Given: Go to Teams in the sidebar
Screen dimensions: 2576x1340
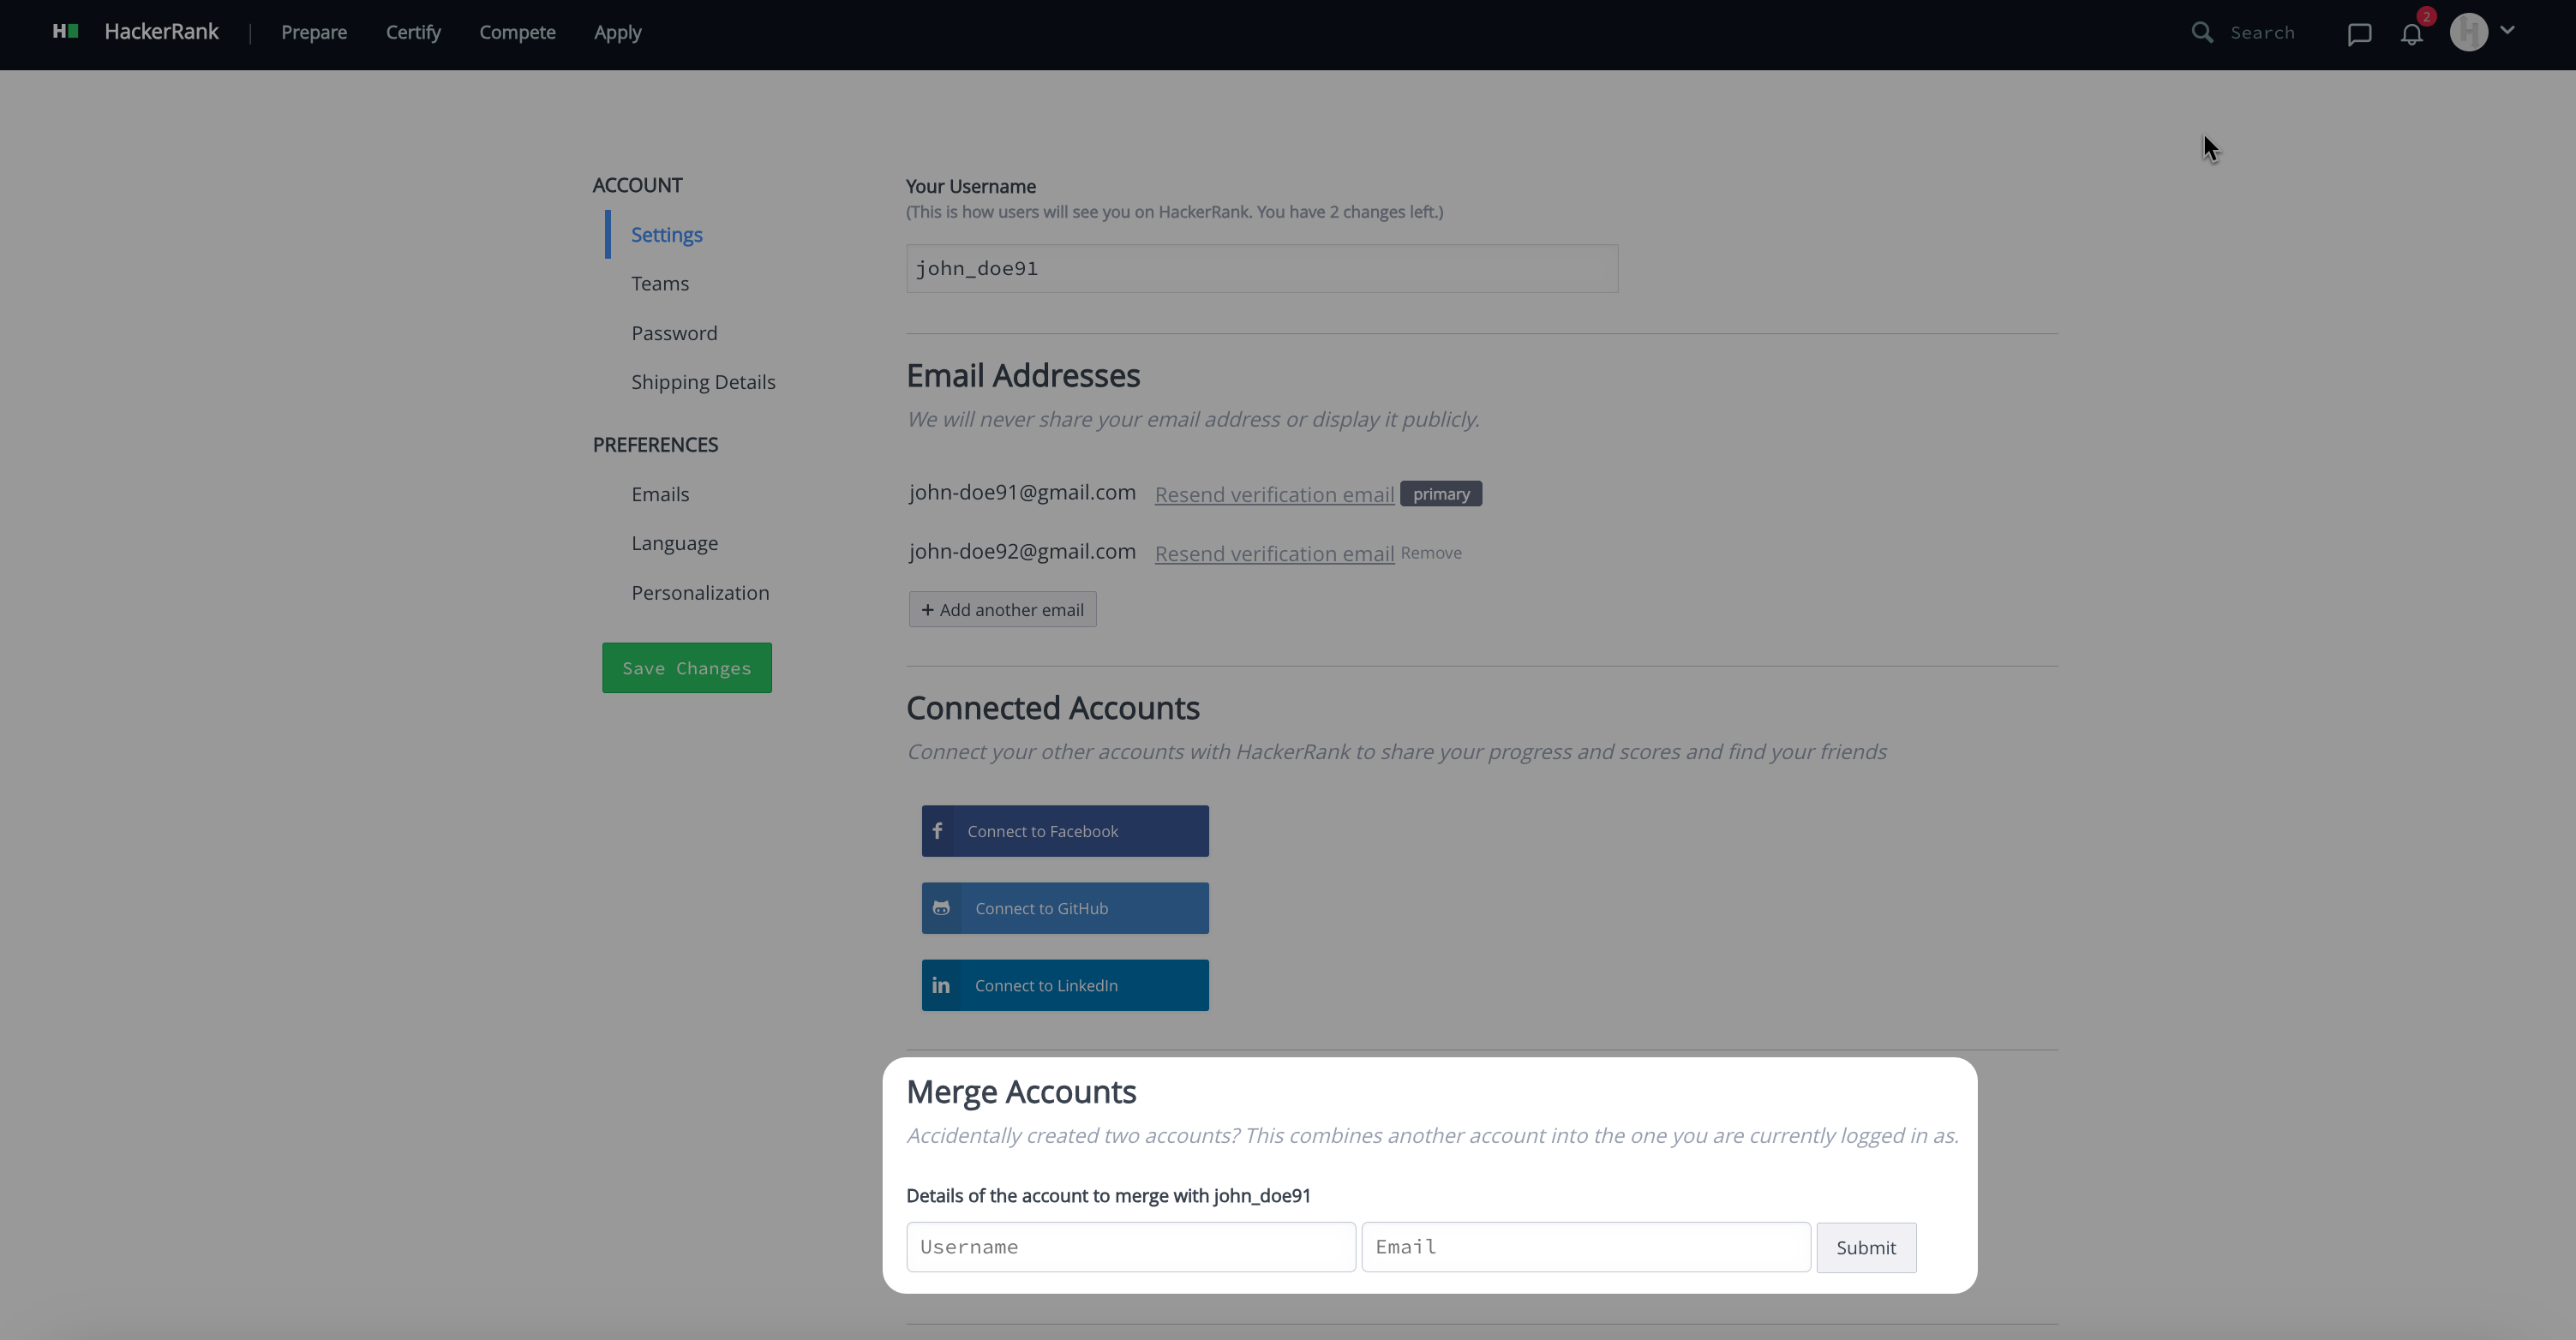Looking at the screenshot, I should click(660, 283).
